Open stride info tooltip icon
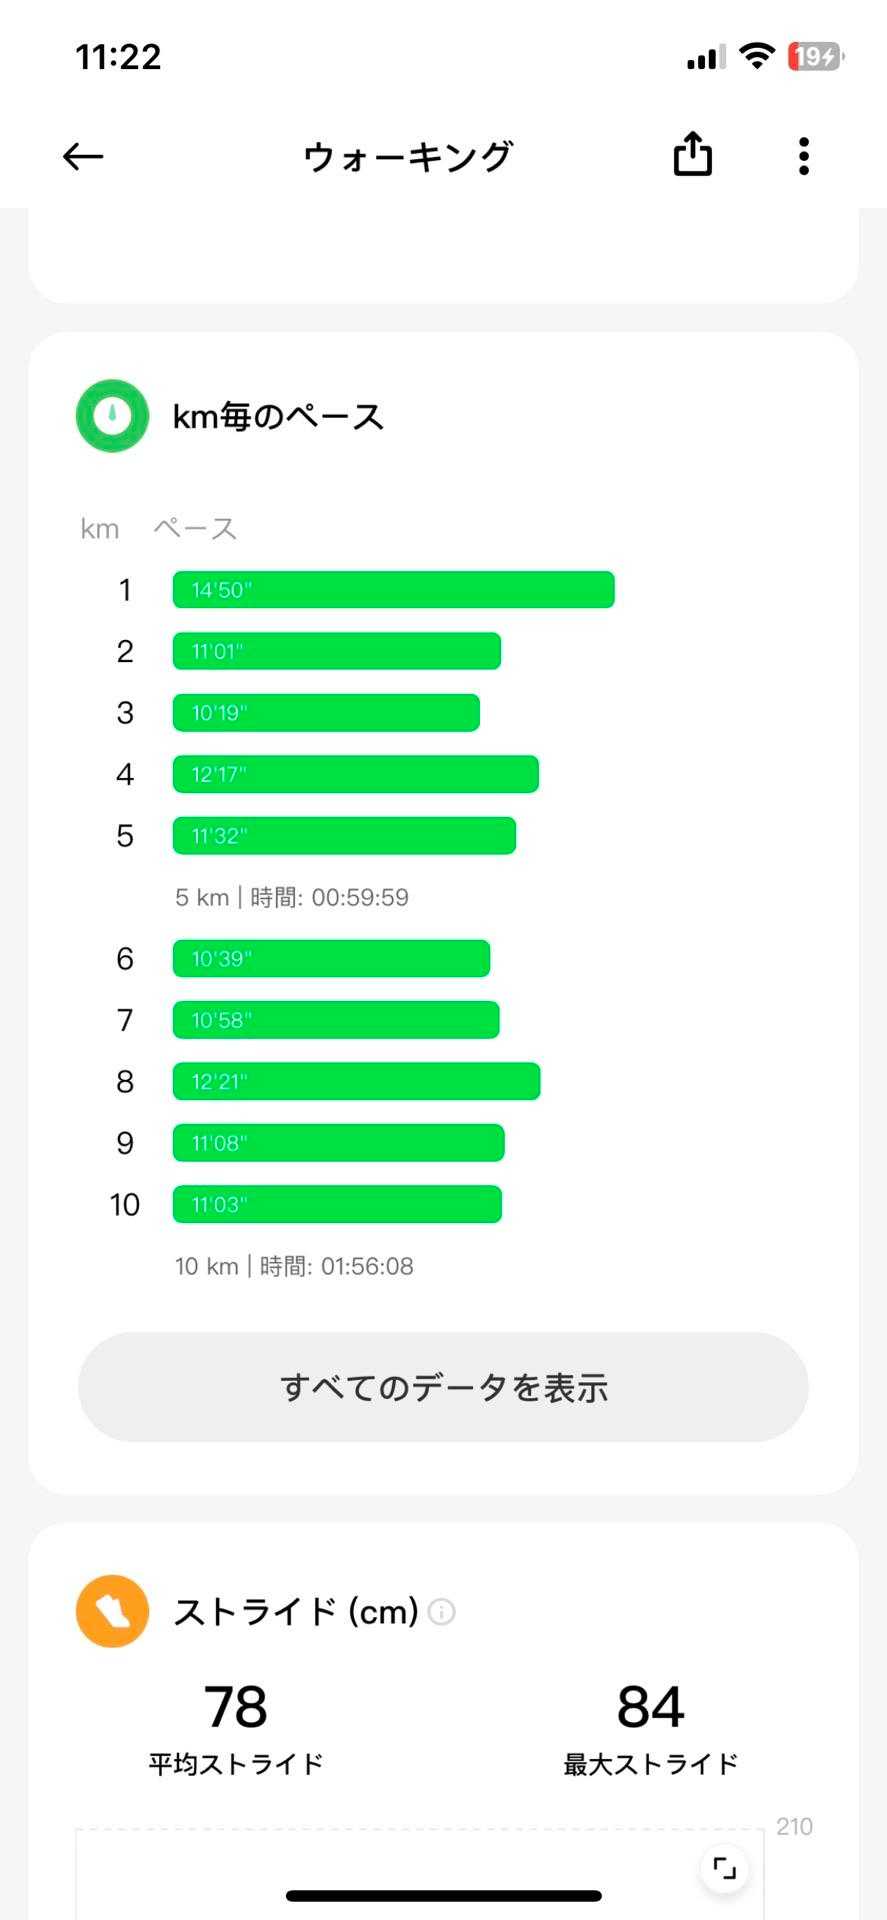Viewport: 887px width, 1920px height. pyautogui.click(x=441, y=1612)
